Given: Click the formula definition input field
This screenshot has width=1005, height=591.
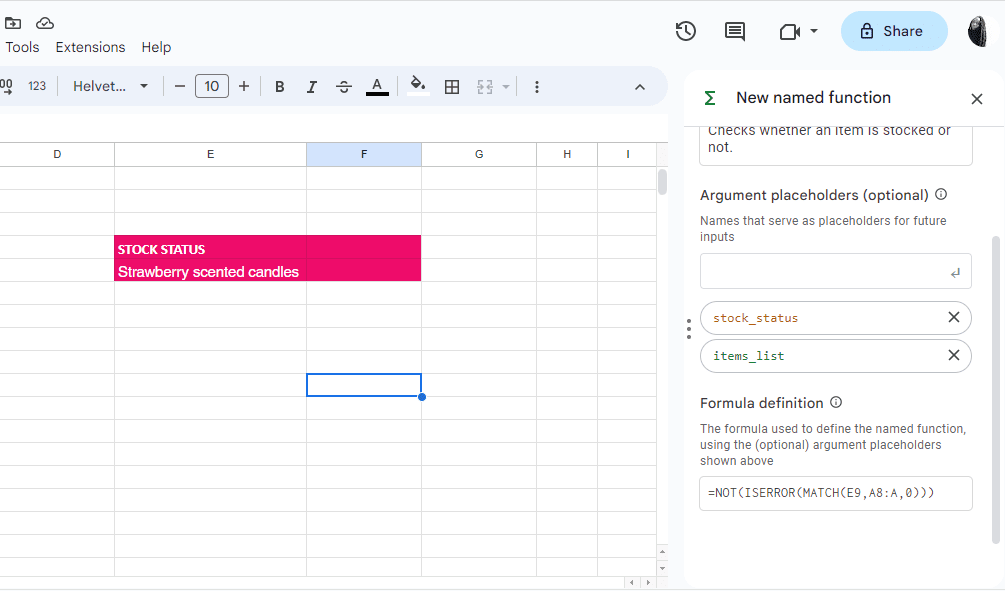Looking at the screenshot, I should (835, 493).
